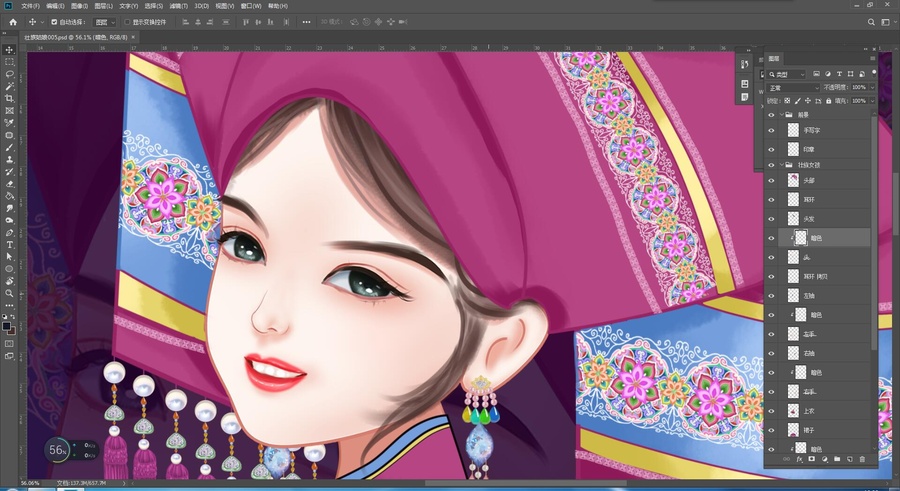This screenshot has height=491, width=900.
Task: Open the 填充 fill dropdown arrow
Action: (x=872, y=101)
